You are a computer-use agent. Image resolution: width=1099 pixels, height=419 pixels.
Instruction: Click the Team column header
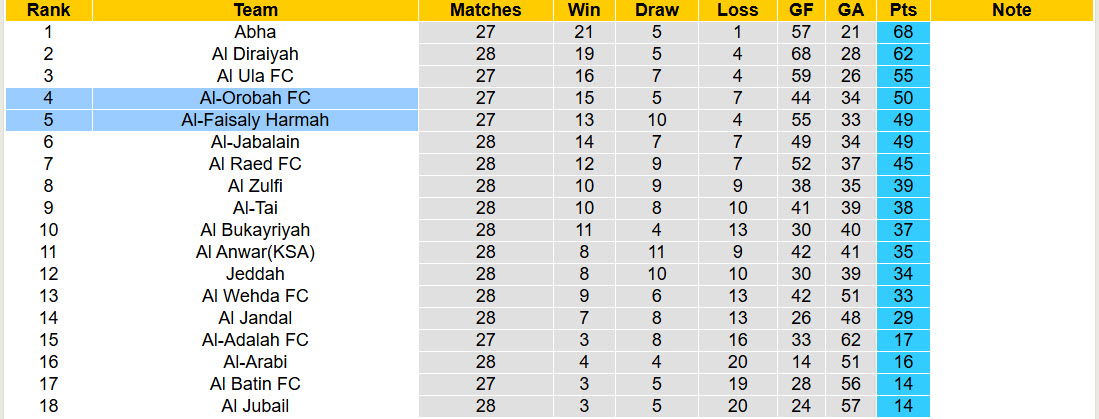coord(255,10)
